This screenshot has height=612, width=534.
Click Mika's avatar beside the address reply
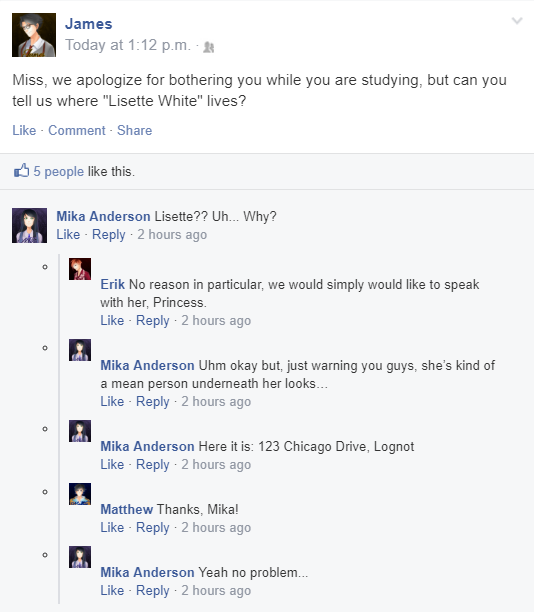pos(80,431)
